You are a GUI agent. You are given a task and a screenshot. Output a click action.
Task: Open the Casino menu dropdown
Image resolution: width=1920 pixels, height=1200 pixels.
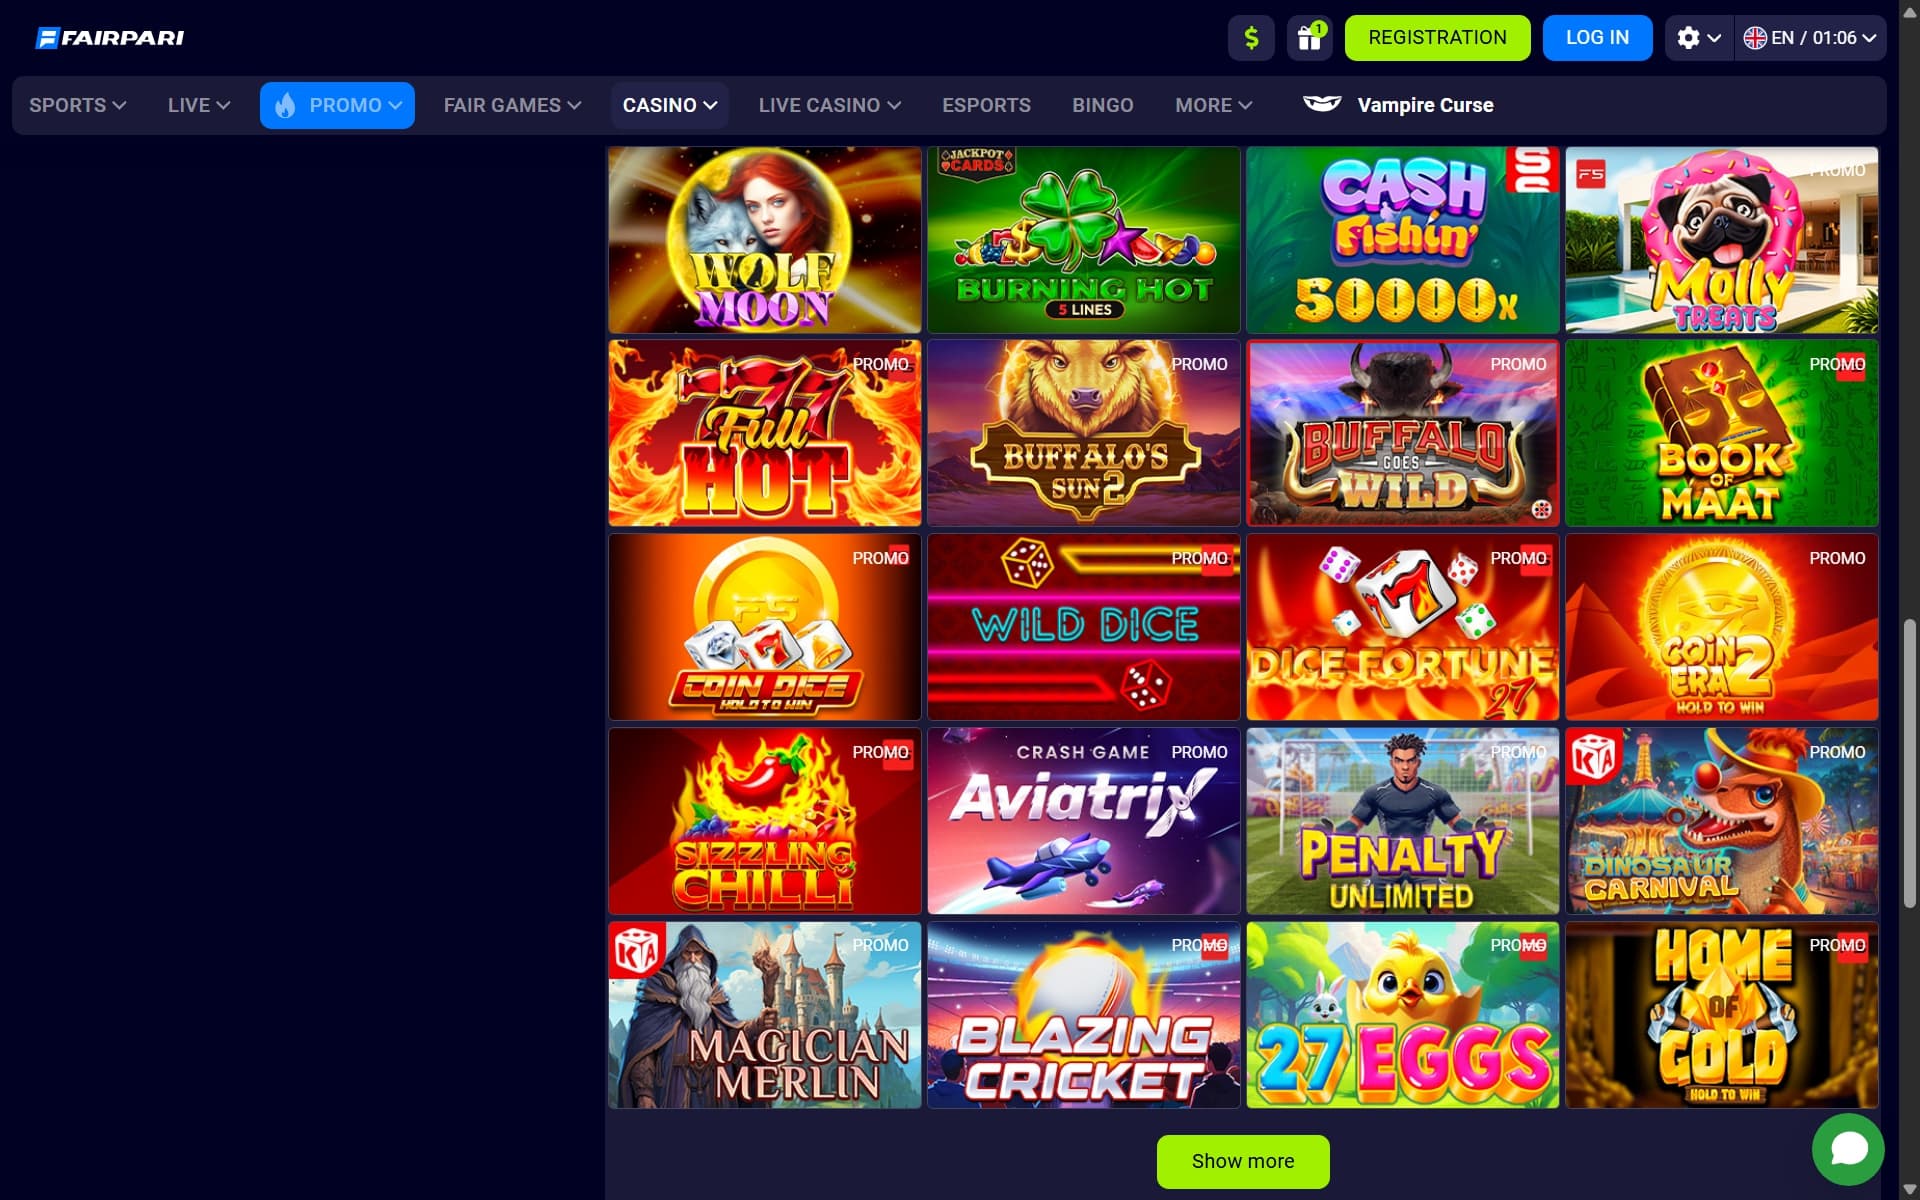[670, 105]
